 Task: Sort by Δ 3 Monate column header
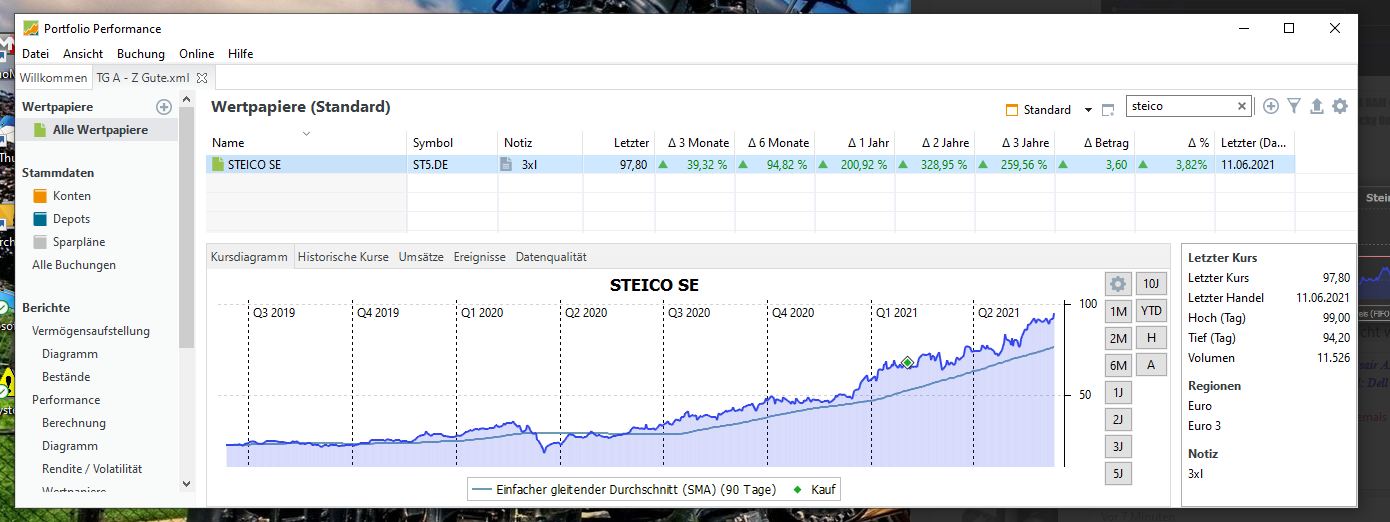click(x=695, y=143)
